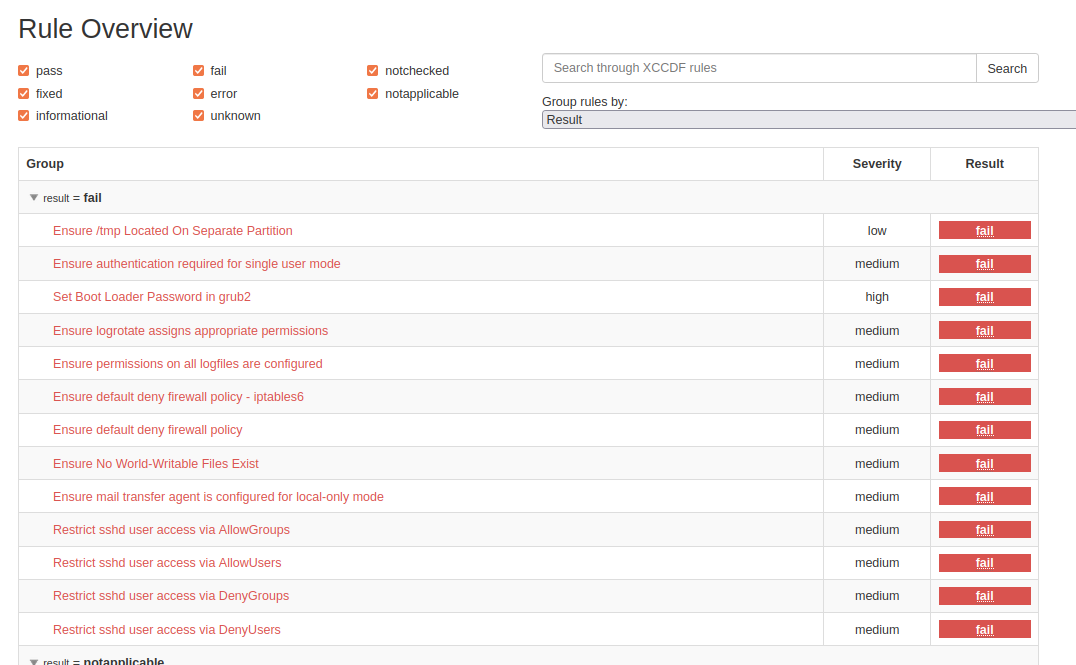This screenshot has width=1076, height=665.
Task: Click fail badge for mail transfer agent rule
Action: click(x=984, y=497)
